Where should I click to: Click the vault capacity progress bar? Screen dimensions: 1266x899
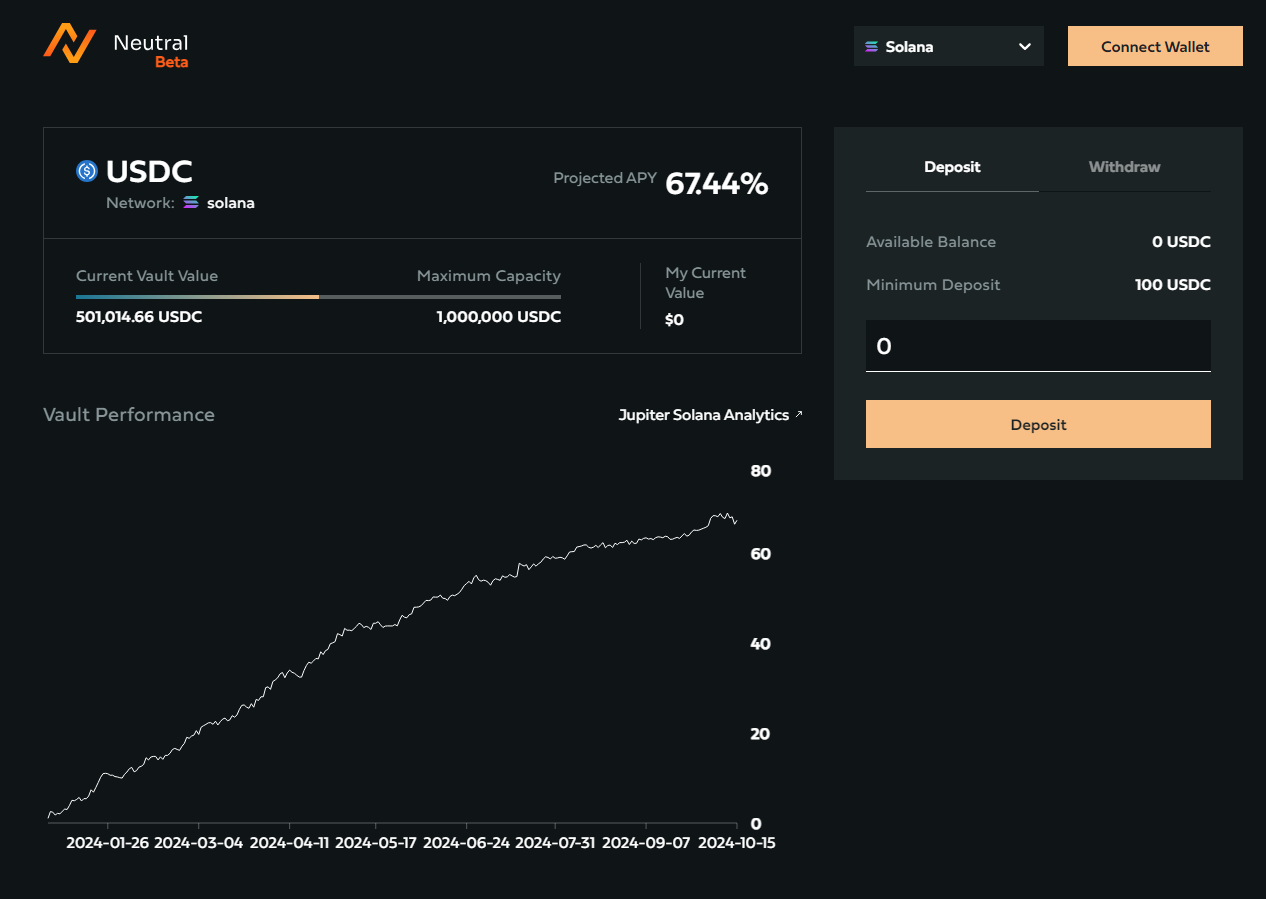tap(318, 297)
